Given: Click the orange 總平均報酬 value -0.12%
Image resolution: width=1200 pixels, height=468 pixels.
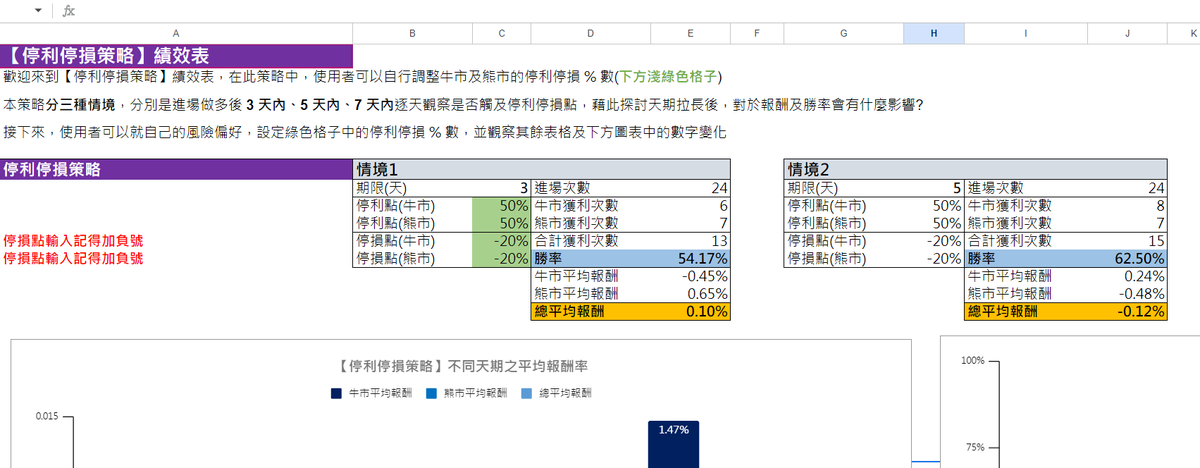Looking at the screenshot, I should (1127, 312).
